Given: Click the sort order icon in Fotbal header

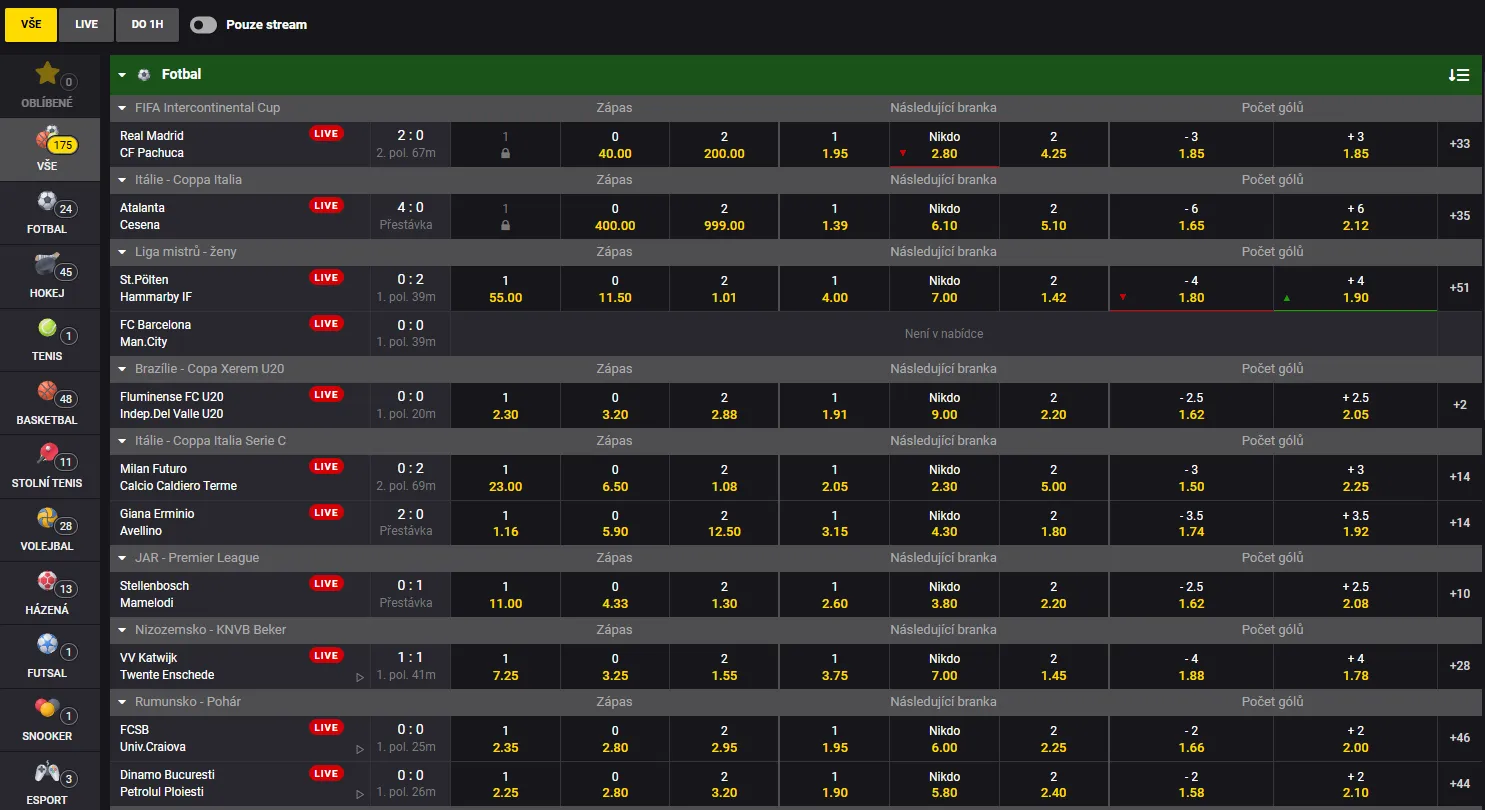Looking at the screenshot, I should pos(1458,75).
